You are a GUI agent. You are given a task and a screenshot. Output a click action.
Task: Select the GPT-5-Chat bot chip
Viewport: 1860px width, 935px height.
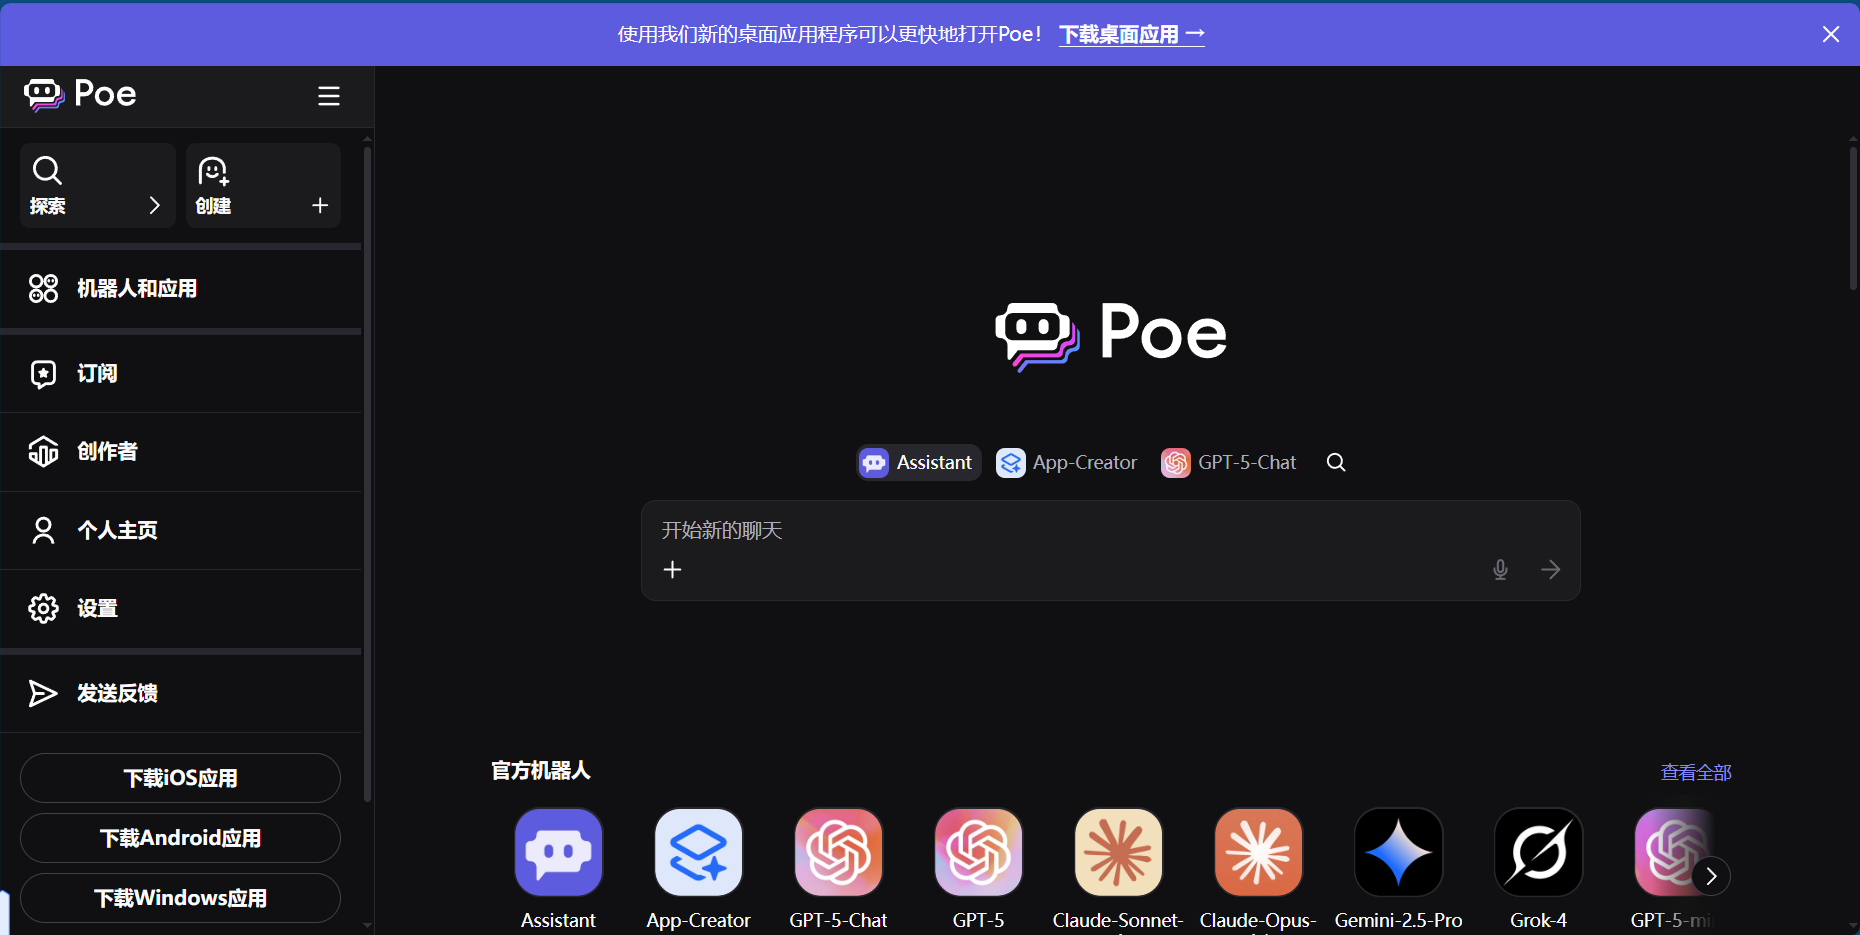[1229, 462]
